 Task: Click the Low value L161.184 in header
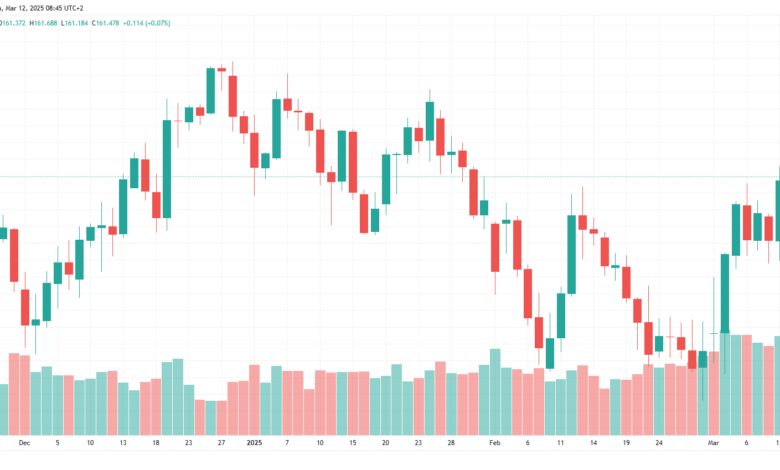click(x=75, y=23)
